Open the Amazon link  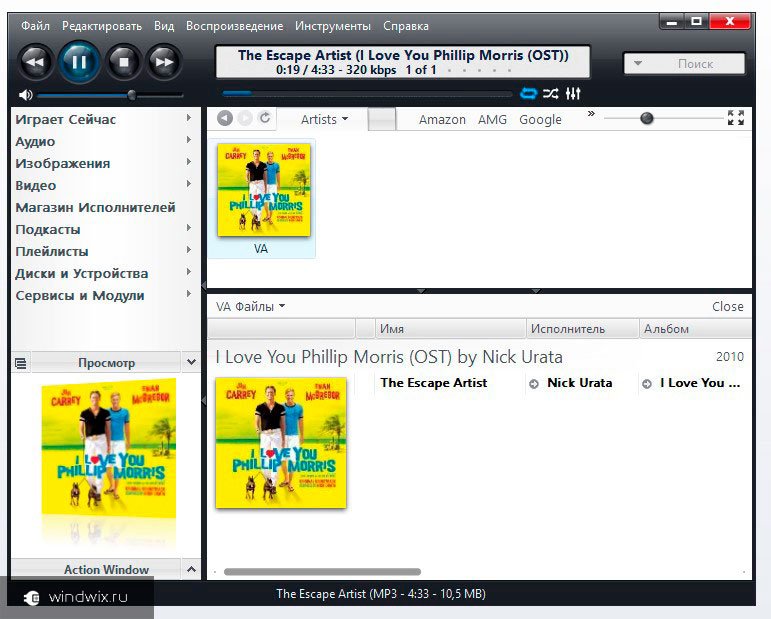click(442, 119)
